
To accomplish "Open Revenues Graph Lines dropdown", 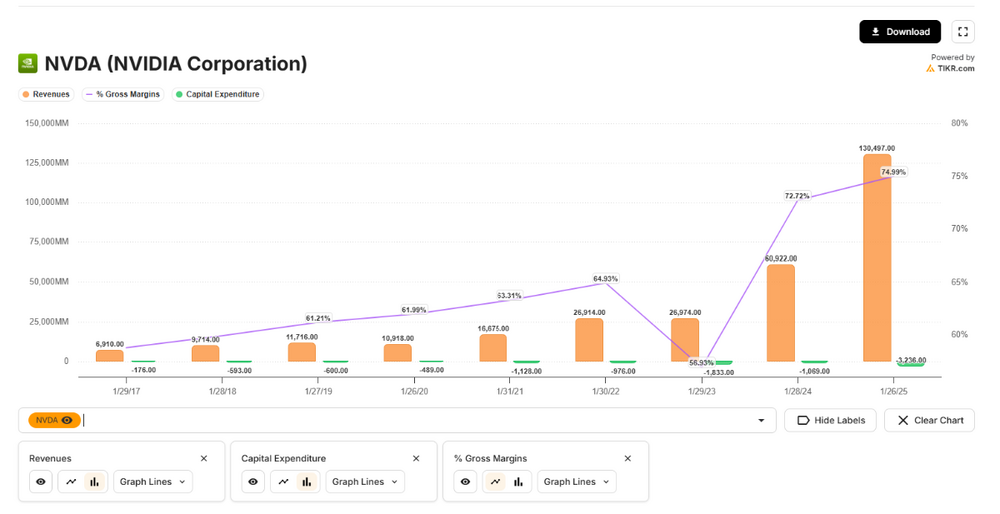I will coord(152,481).
